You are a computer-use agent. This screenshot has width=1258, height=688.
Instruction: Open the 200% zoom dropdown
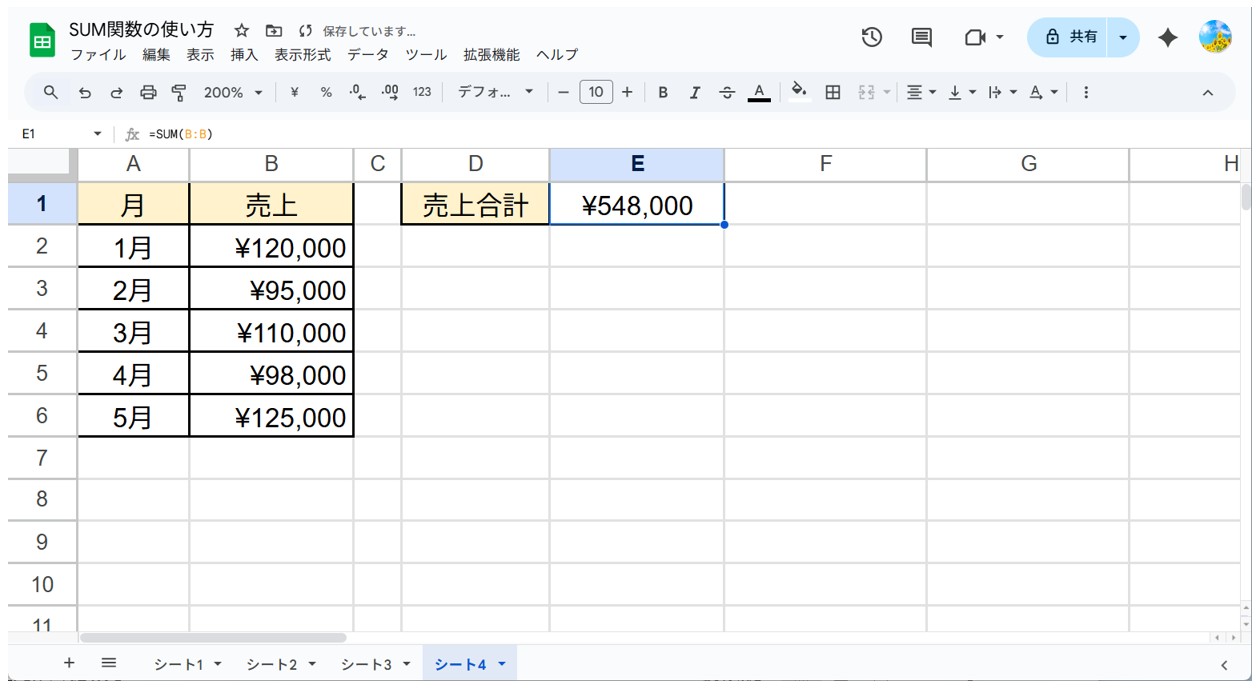click(232, 92)
